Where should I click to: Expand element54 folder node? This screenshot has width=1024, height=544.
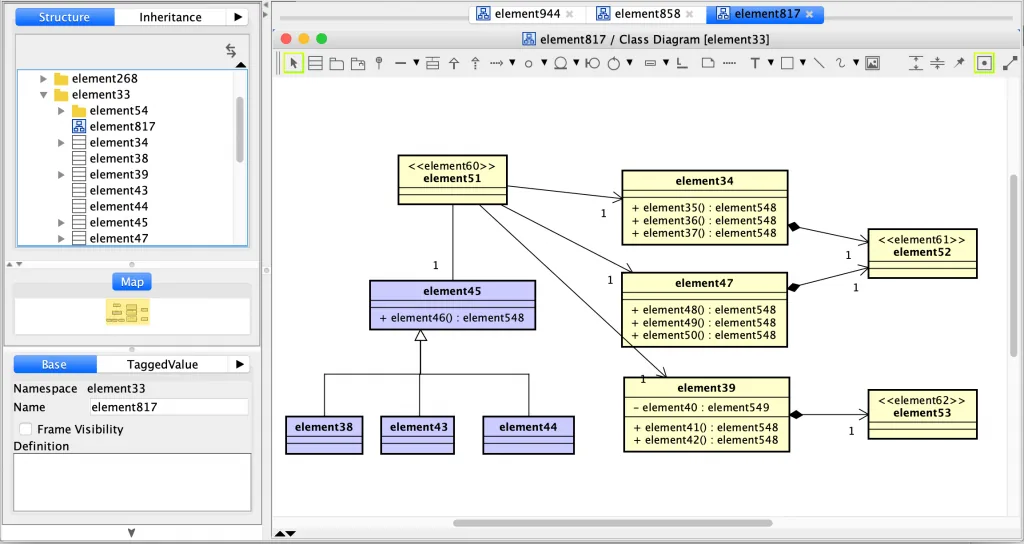click(61, 110)
